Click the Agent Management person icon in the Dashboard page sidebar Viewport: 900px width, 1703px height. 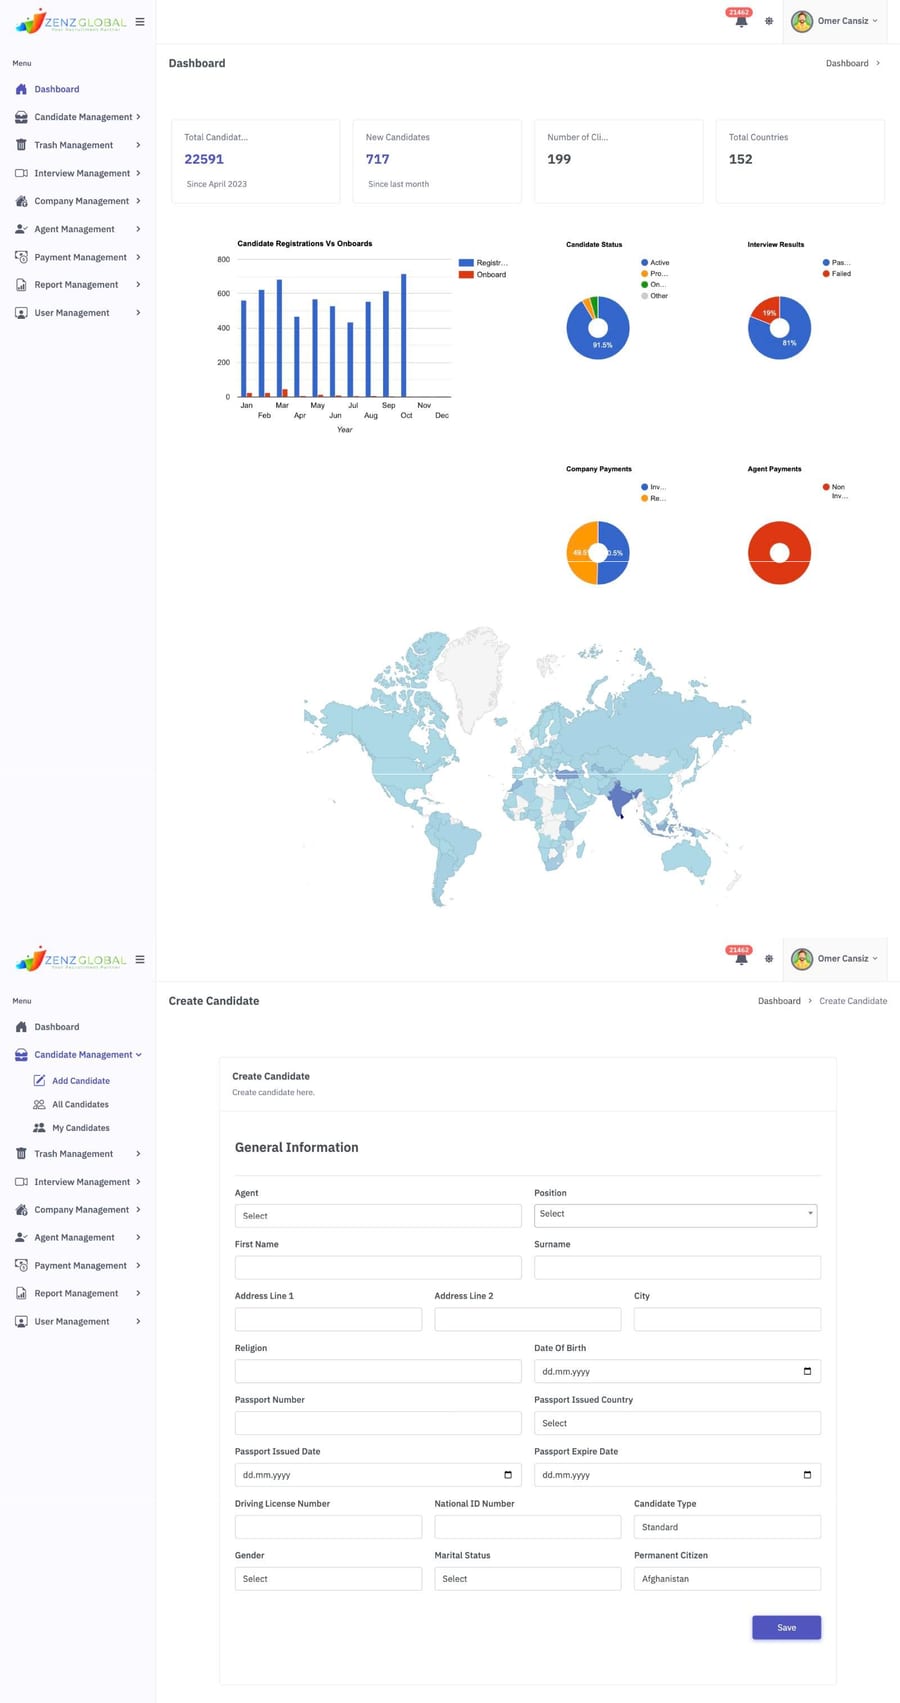click(21, 229)
